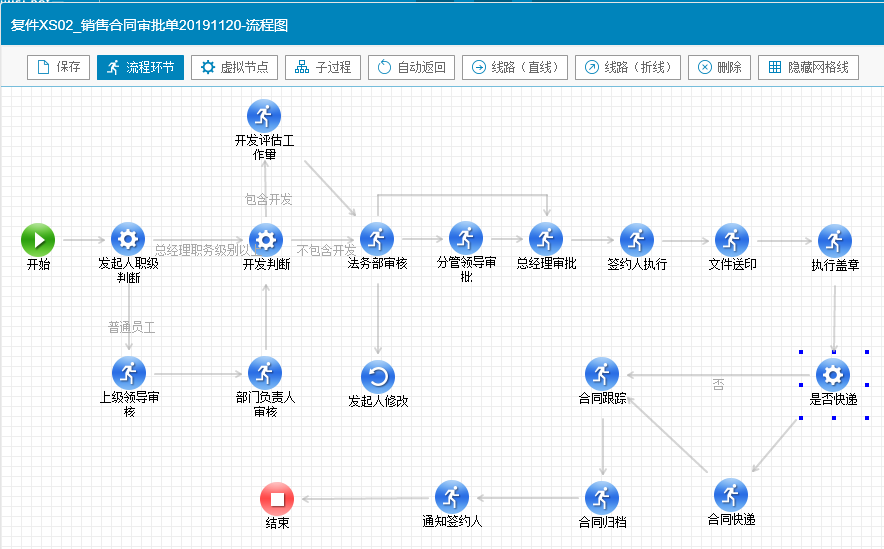This screenshot has height=549, width=884.
Task: Click the 通知签约人 node
Action: coord(452,497)
